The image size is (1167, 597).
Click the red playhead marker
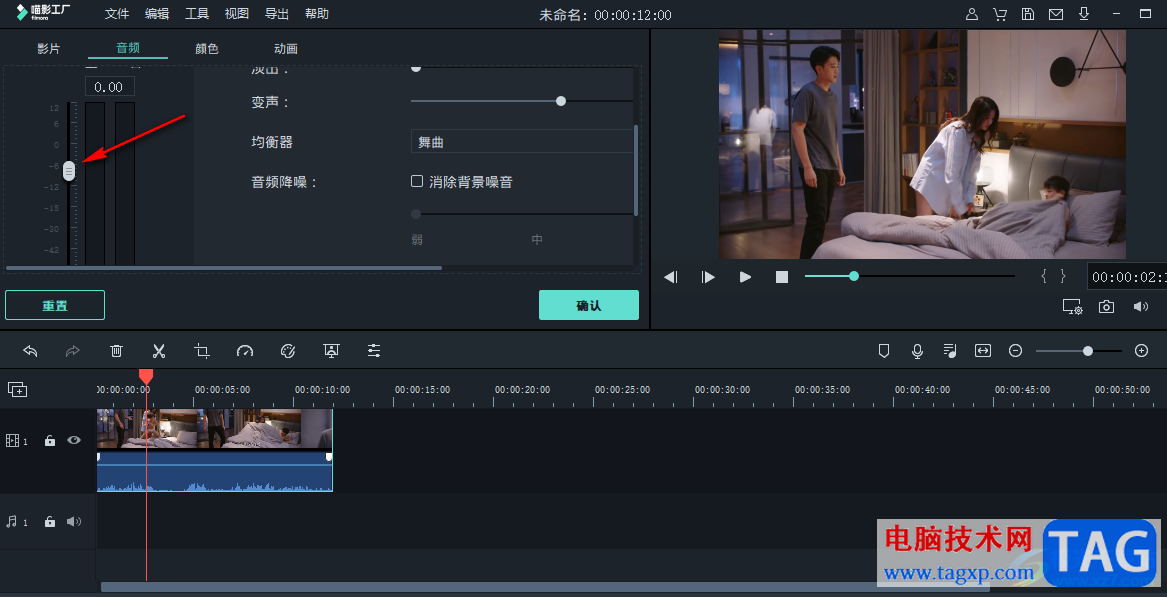[146, 376]
